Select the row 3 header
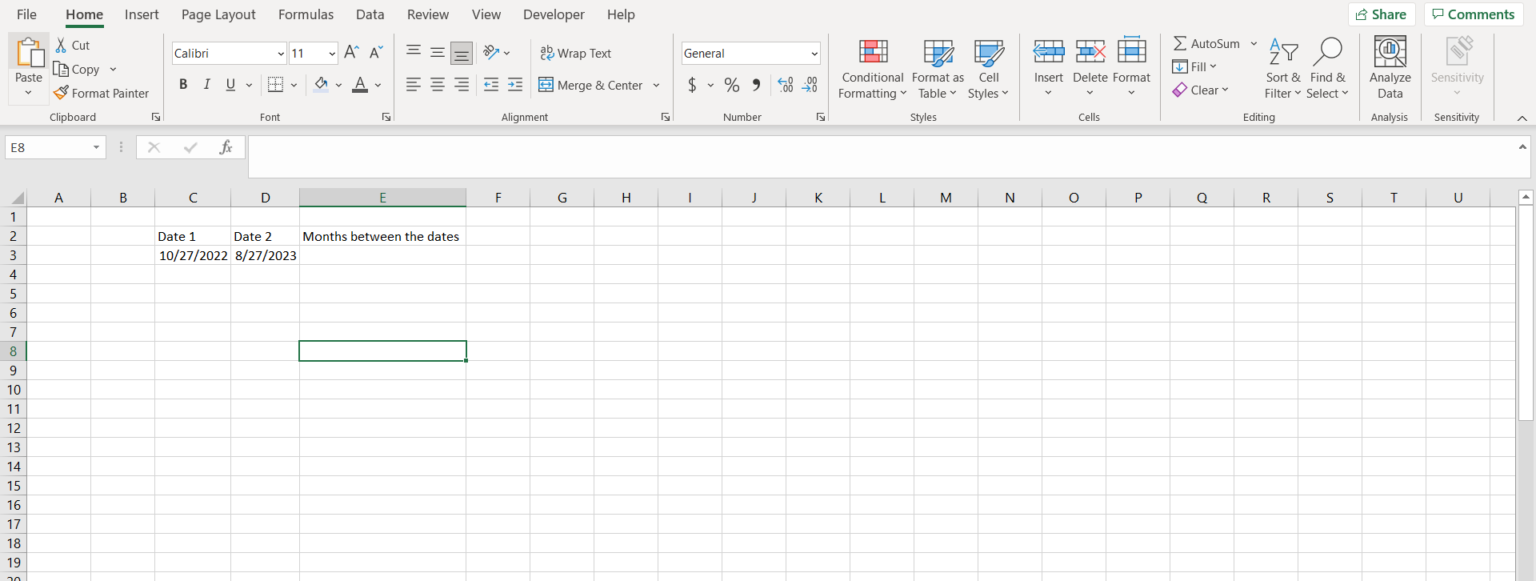The height and width of the screenshot is (581, 1536). [x=13, y=255]
